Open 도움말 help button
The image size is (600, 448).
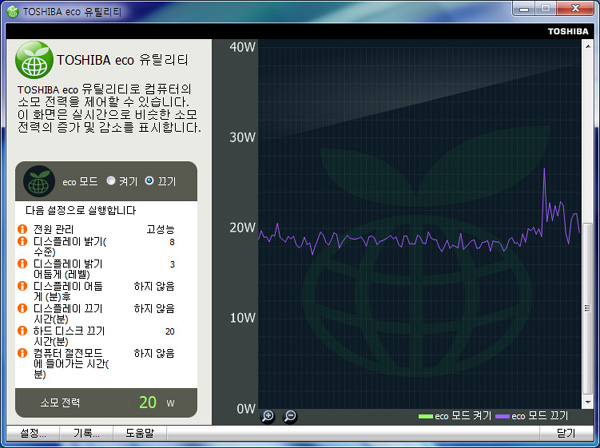click(140, 433)
